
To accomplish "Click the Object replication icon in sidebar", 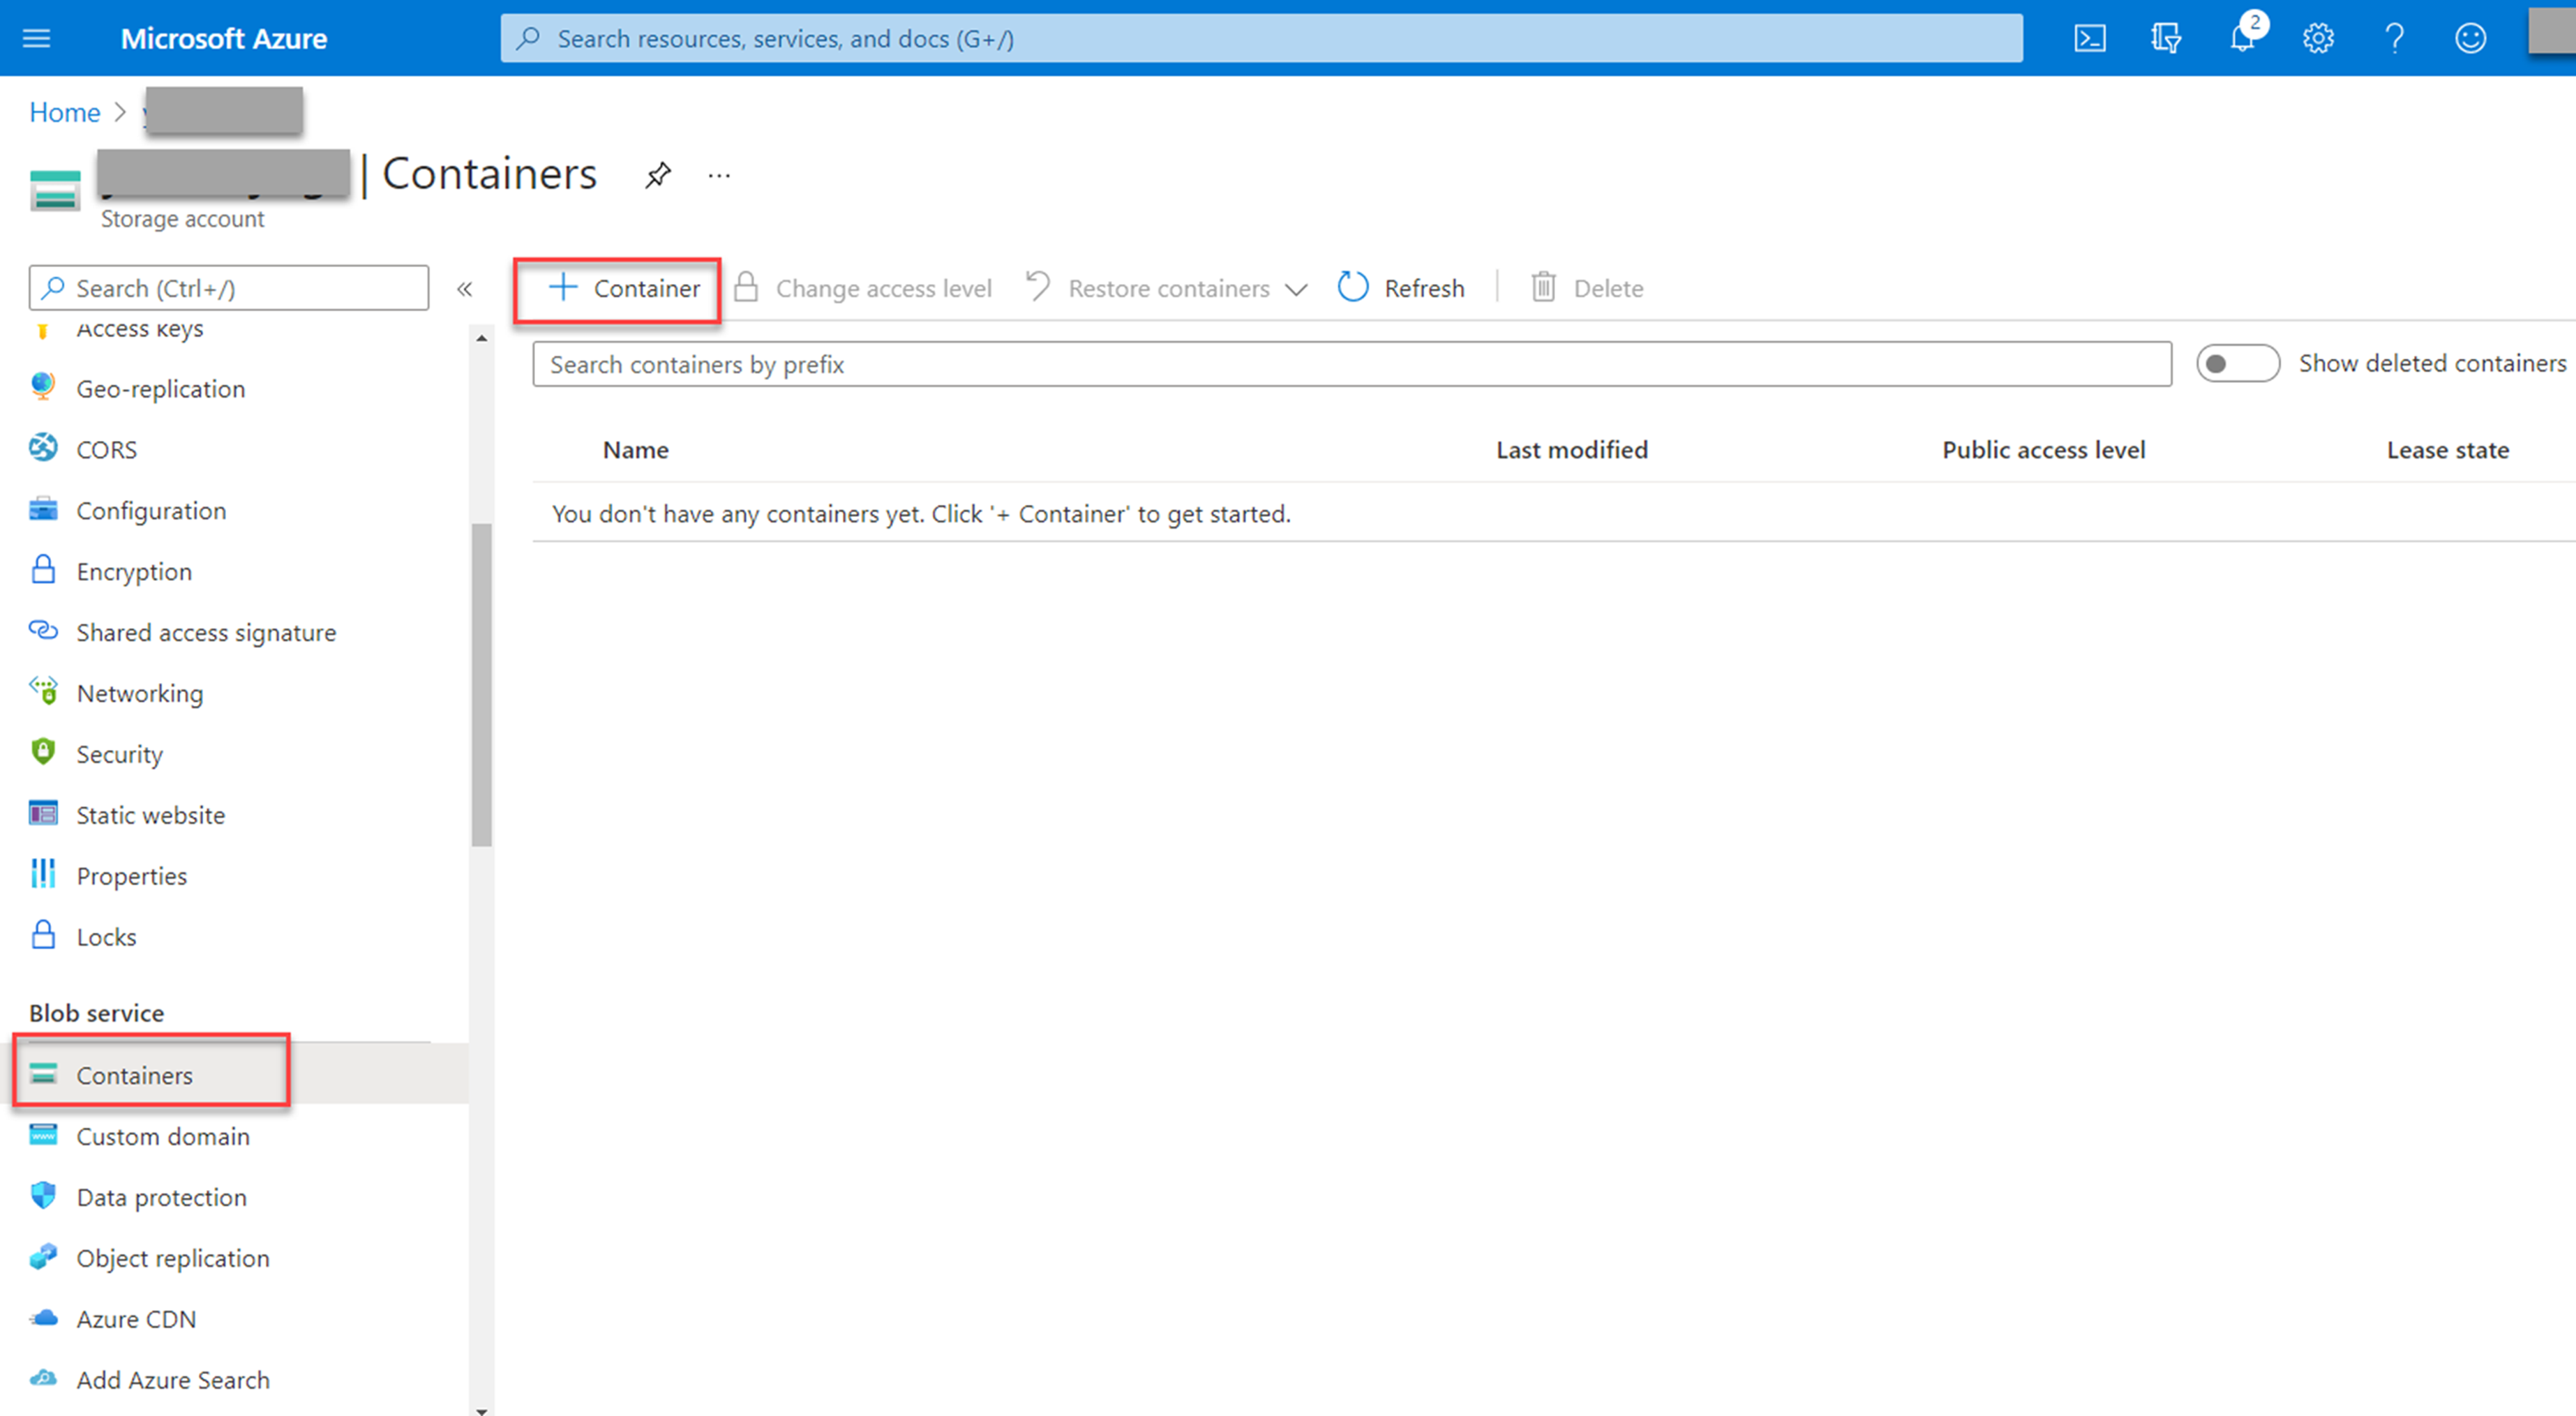I will pos(43,1256).
